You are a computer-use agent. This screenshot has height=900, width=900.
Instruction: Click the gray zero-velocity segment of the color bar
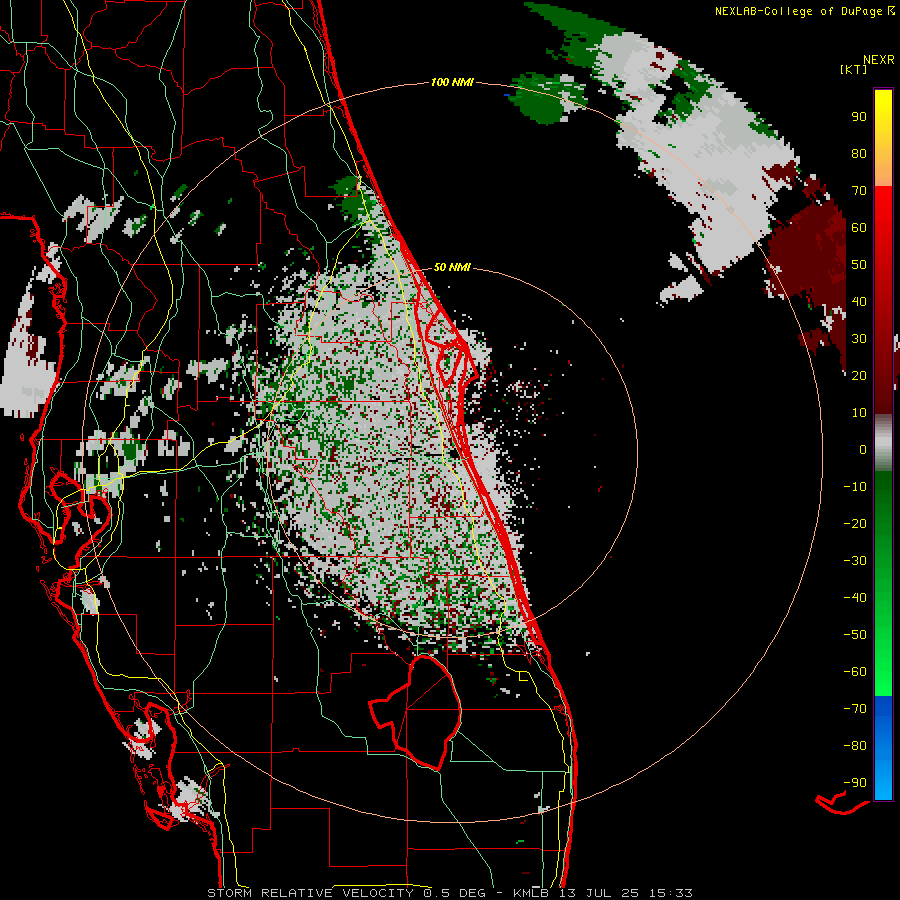883,445
